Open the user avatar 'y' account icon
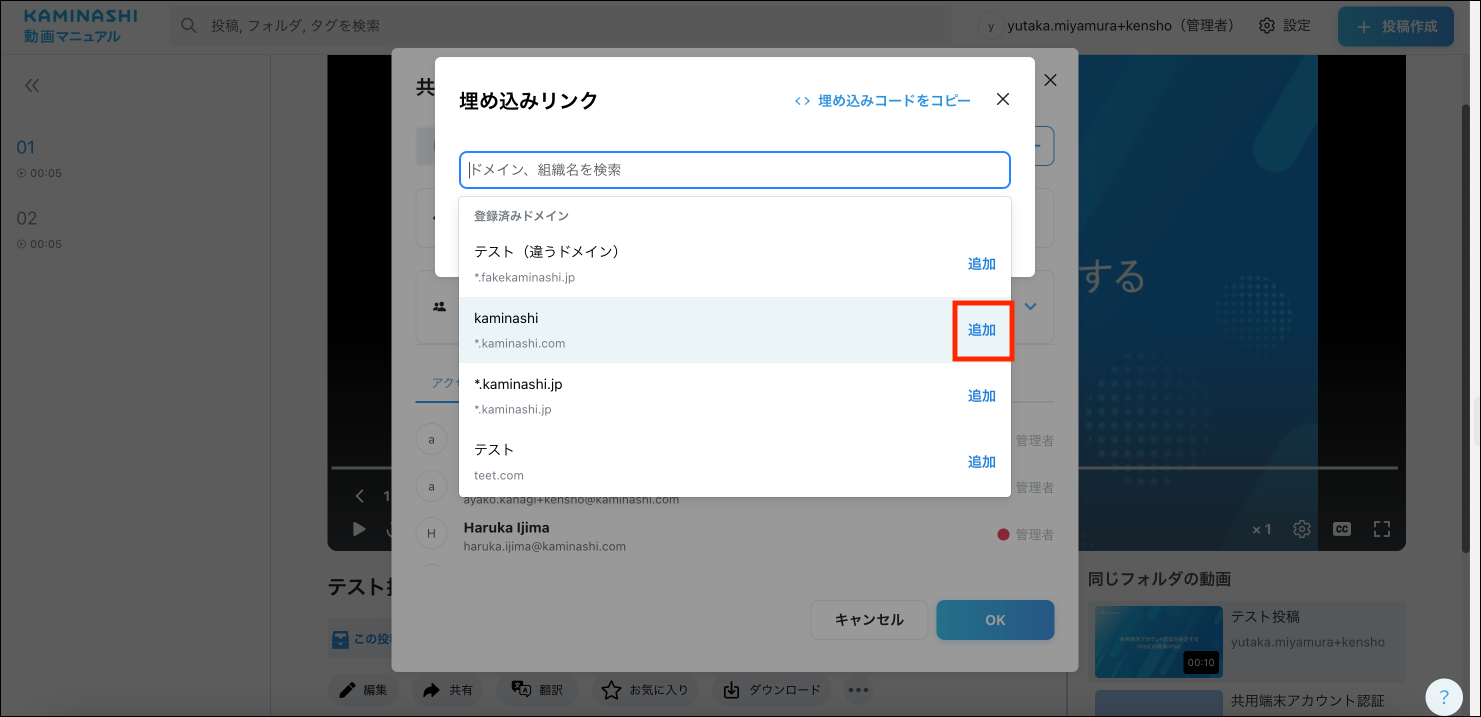Image resolution: width=1481 pixels, height=717 pixels. (991, 26)
